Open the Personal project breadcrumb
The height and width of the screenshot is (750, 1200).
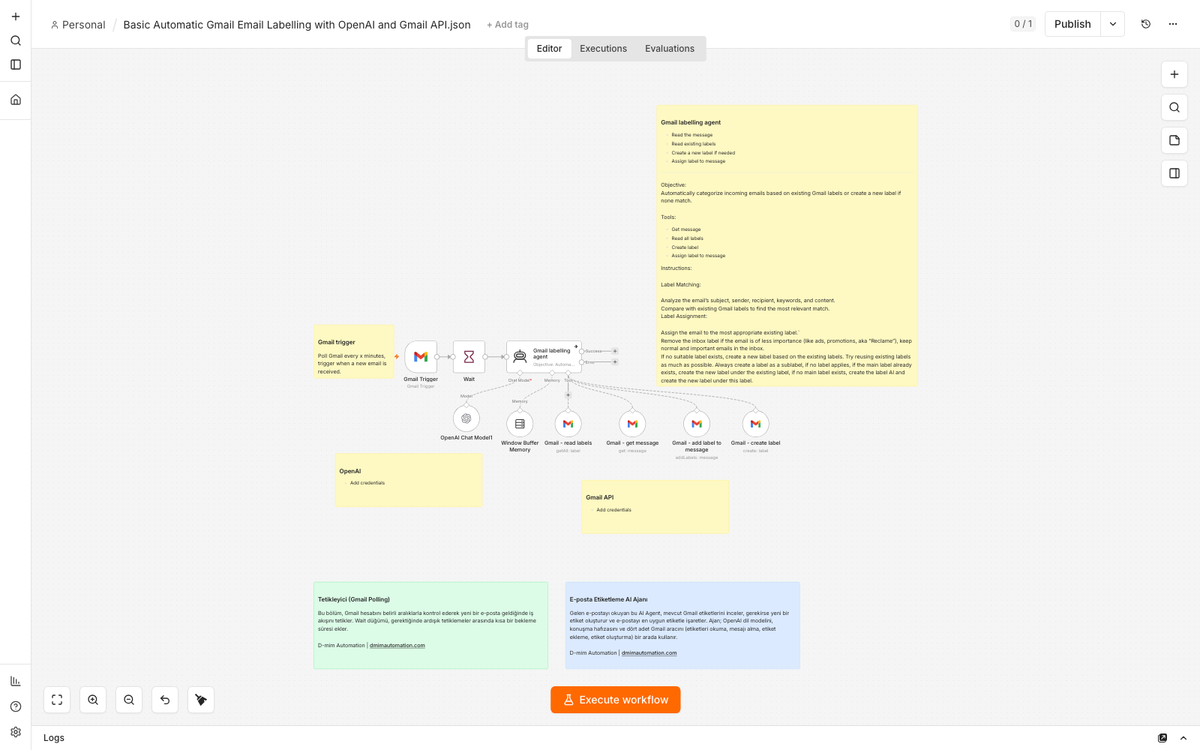click(x=78, y=25)
